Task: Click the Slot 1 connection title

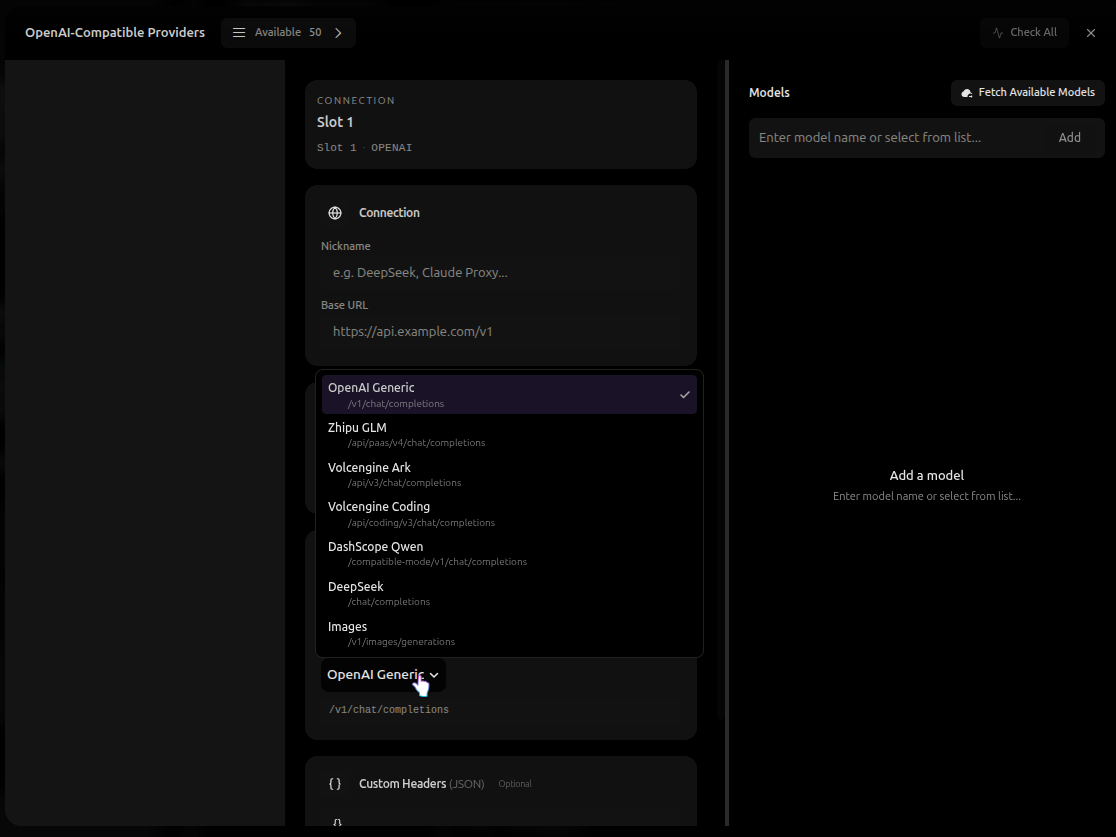Action: pos(335,122)
